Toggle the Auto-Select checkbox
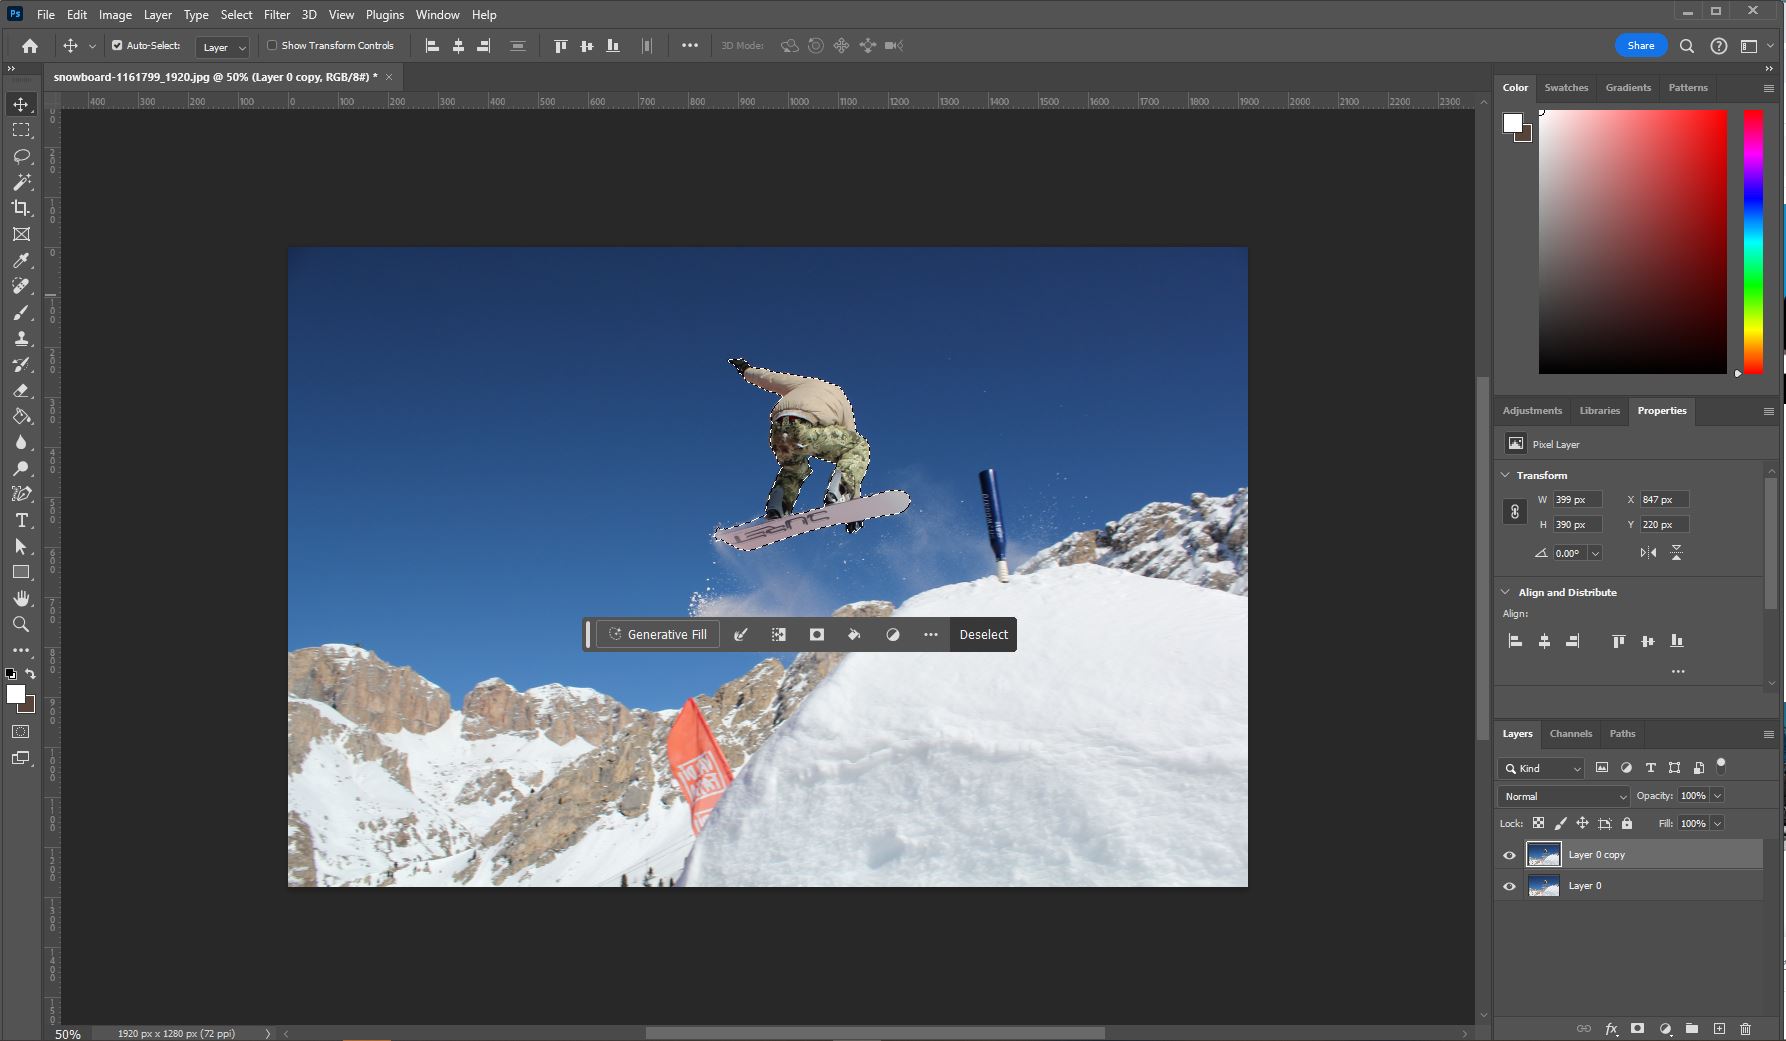This screenshot has height=1041, width=1786. [117, 46]
